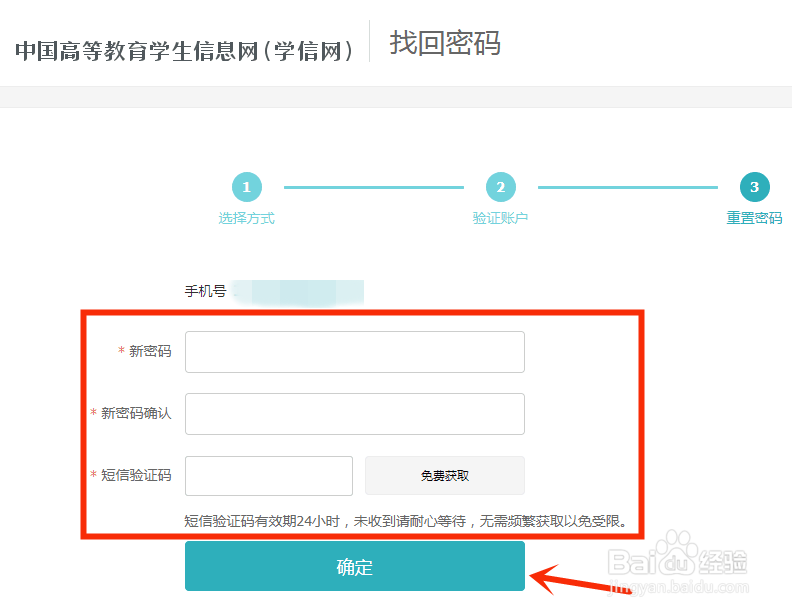Viewport: 792px width, 614px height.
Task: Click the 手机号 label
Action: click(205, 292)
